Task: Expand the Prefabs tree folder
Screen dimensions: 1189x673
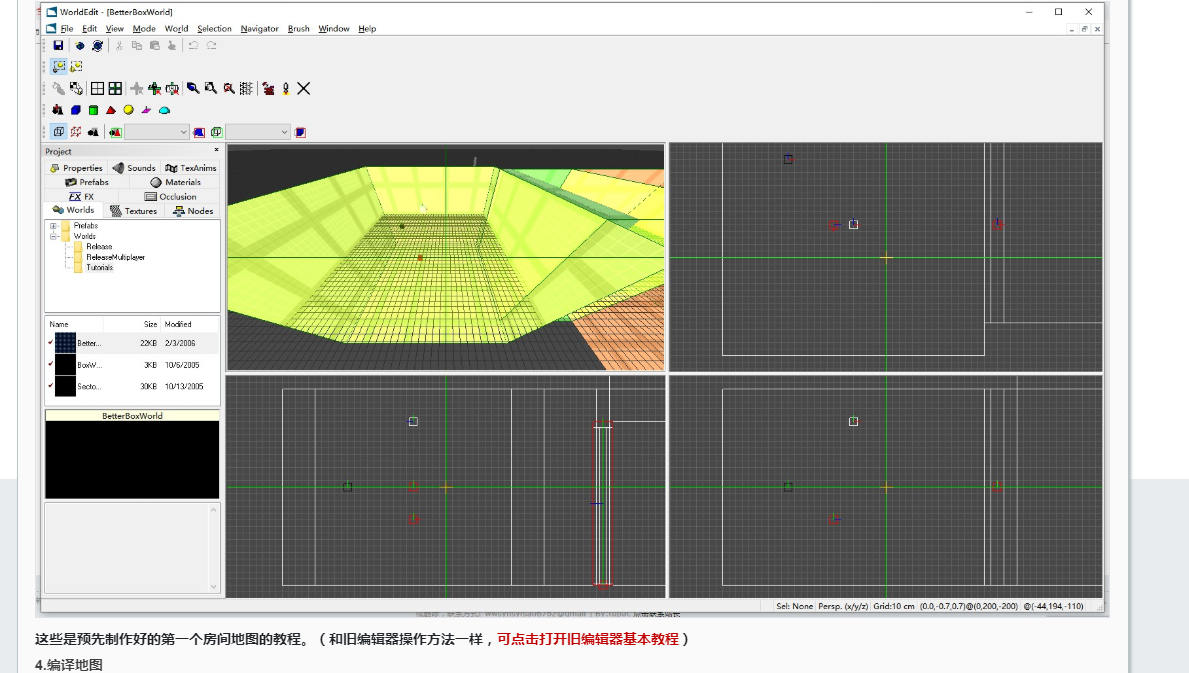Action: [x=53, y=226]
